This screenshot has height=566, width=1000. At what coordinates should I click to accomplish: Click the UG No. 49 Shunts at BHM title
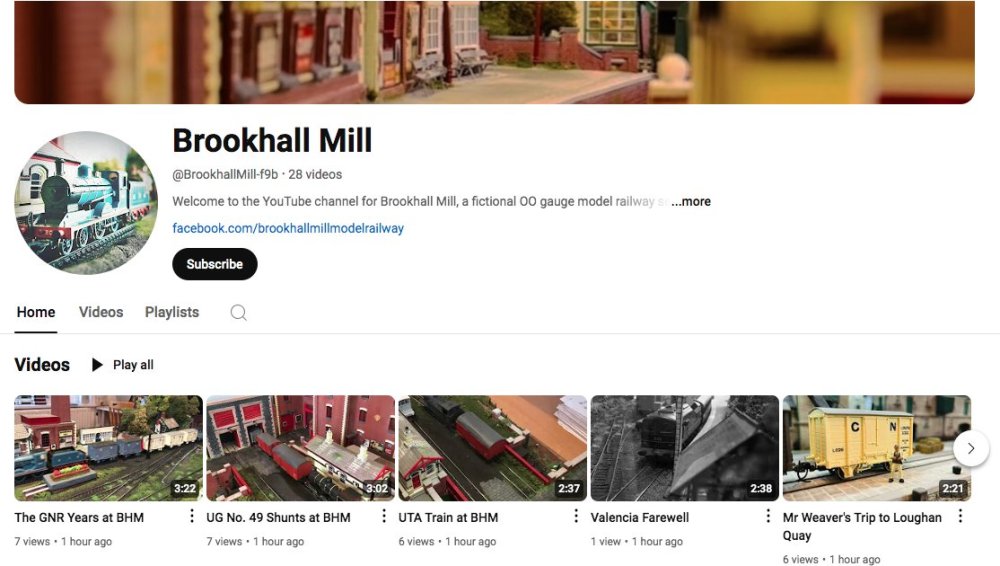278,518
